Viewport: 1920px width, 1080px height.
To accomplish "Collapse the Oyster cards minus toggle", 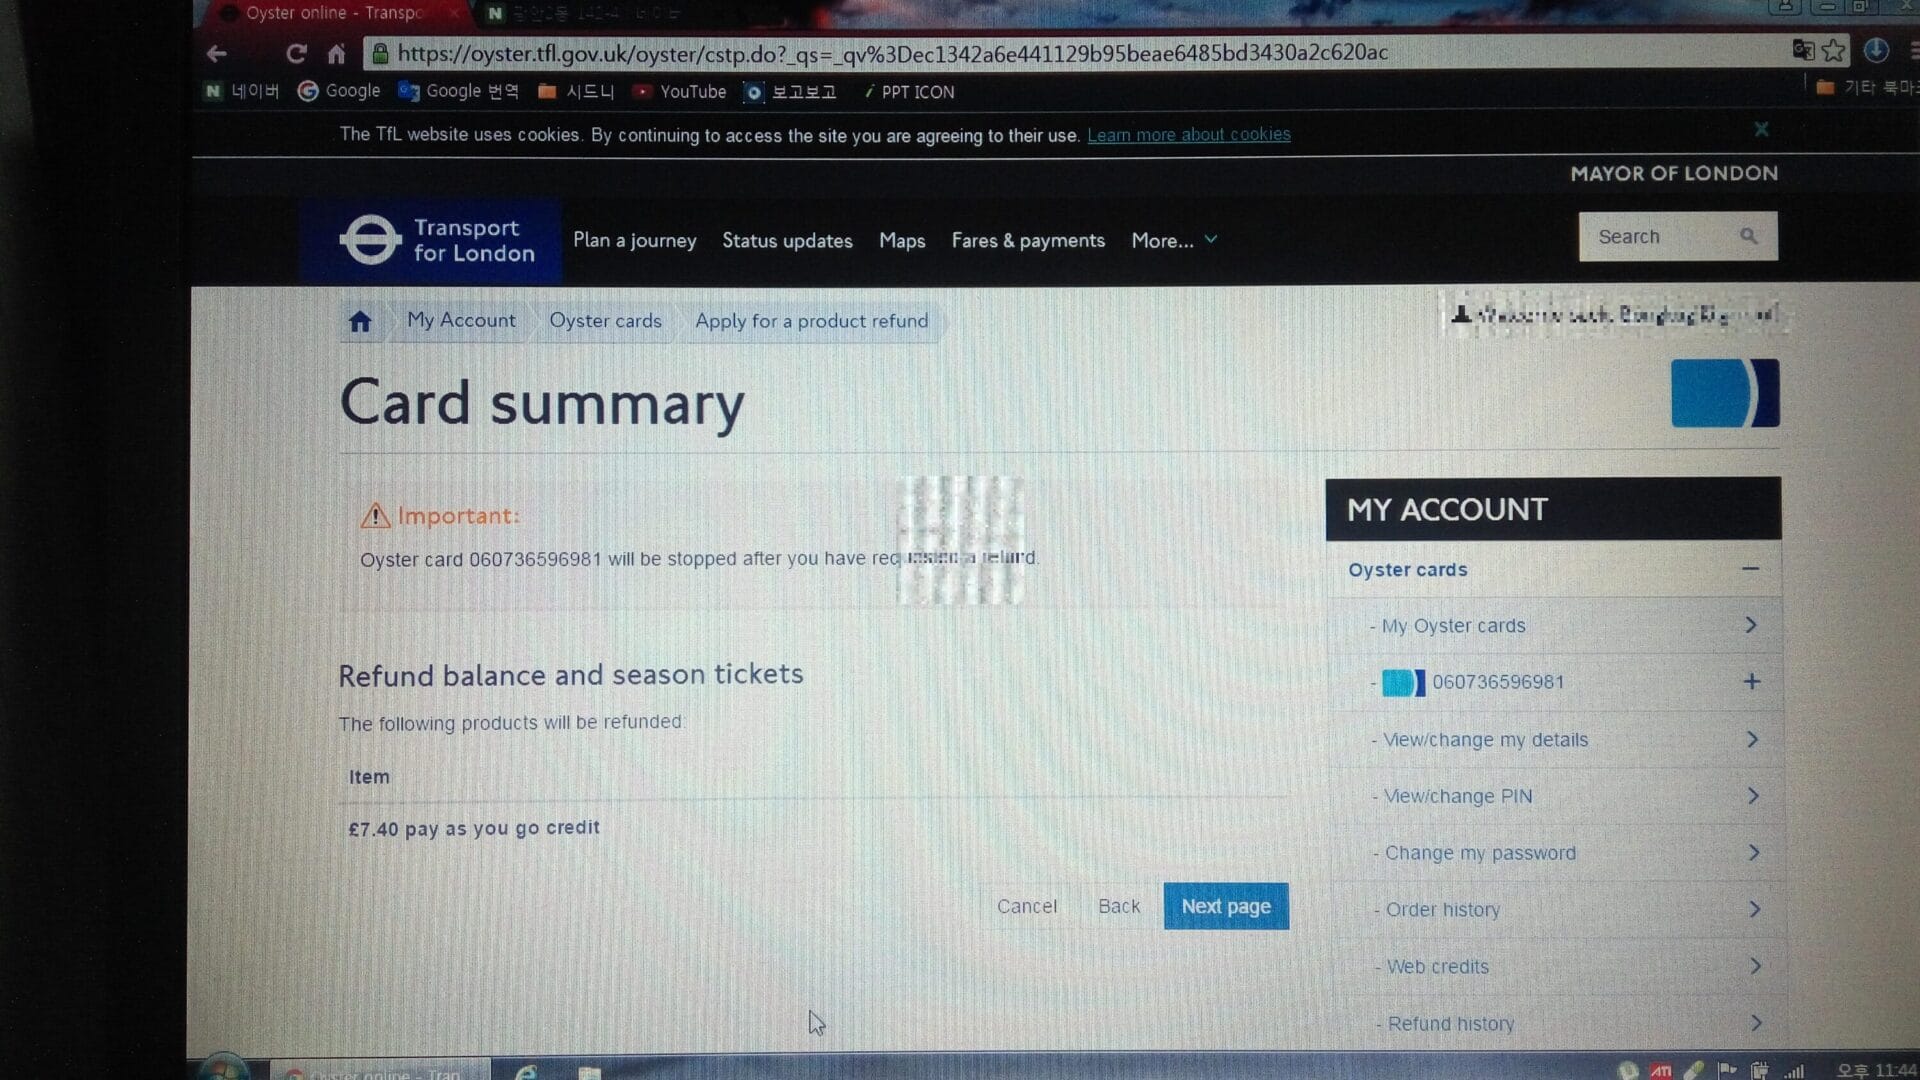I will point(1750,568).
